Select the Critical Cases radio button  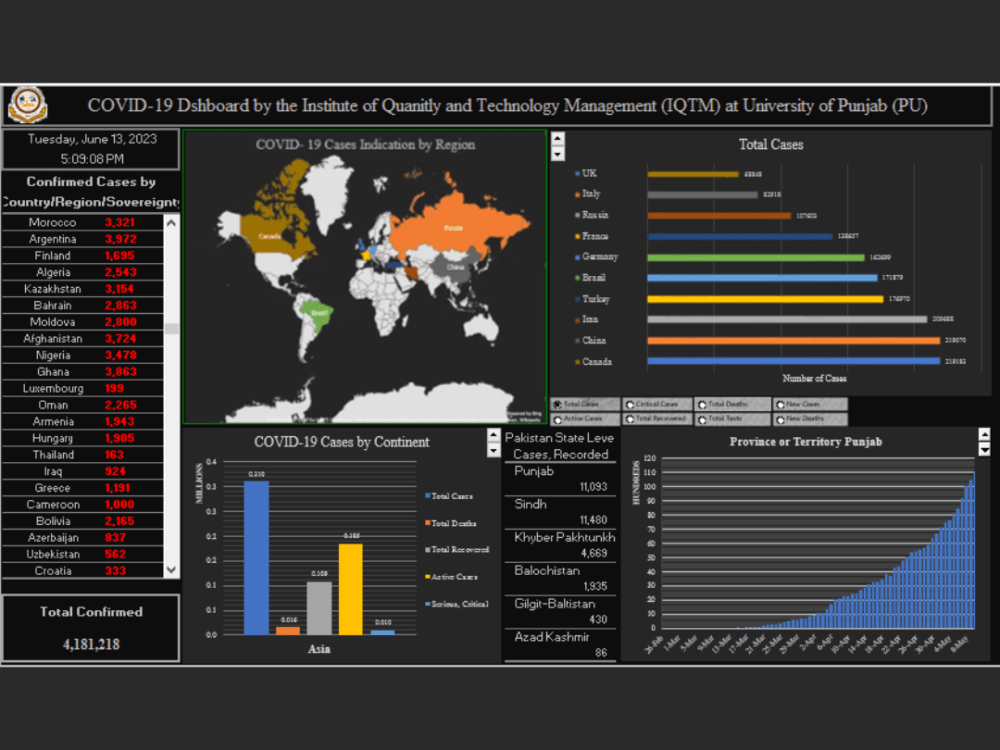tap(630, 404)
